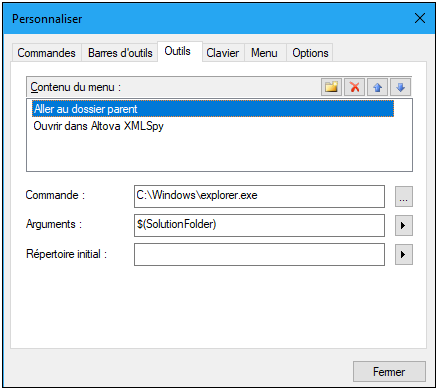Browse for command with the ellipsis button
Screen dimensions: 438x390
click(x=404, y=197)
